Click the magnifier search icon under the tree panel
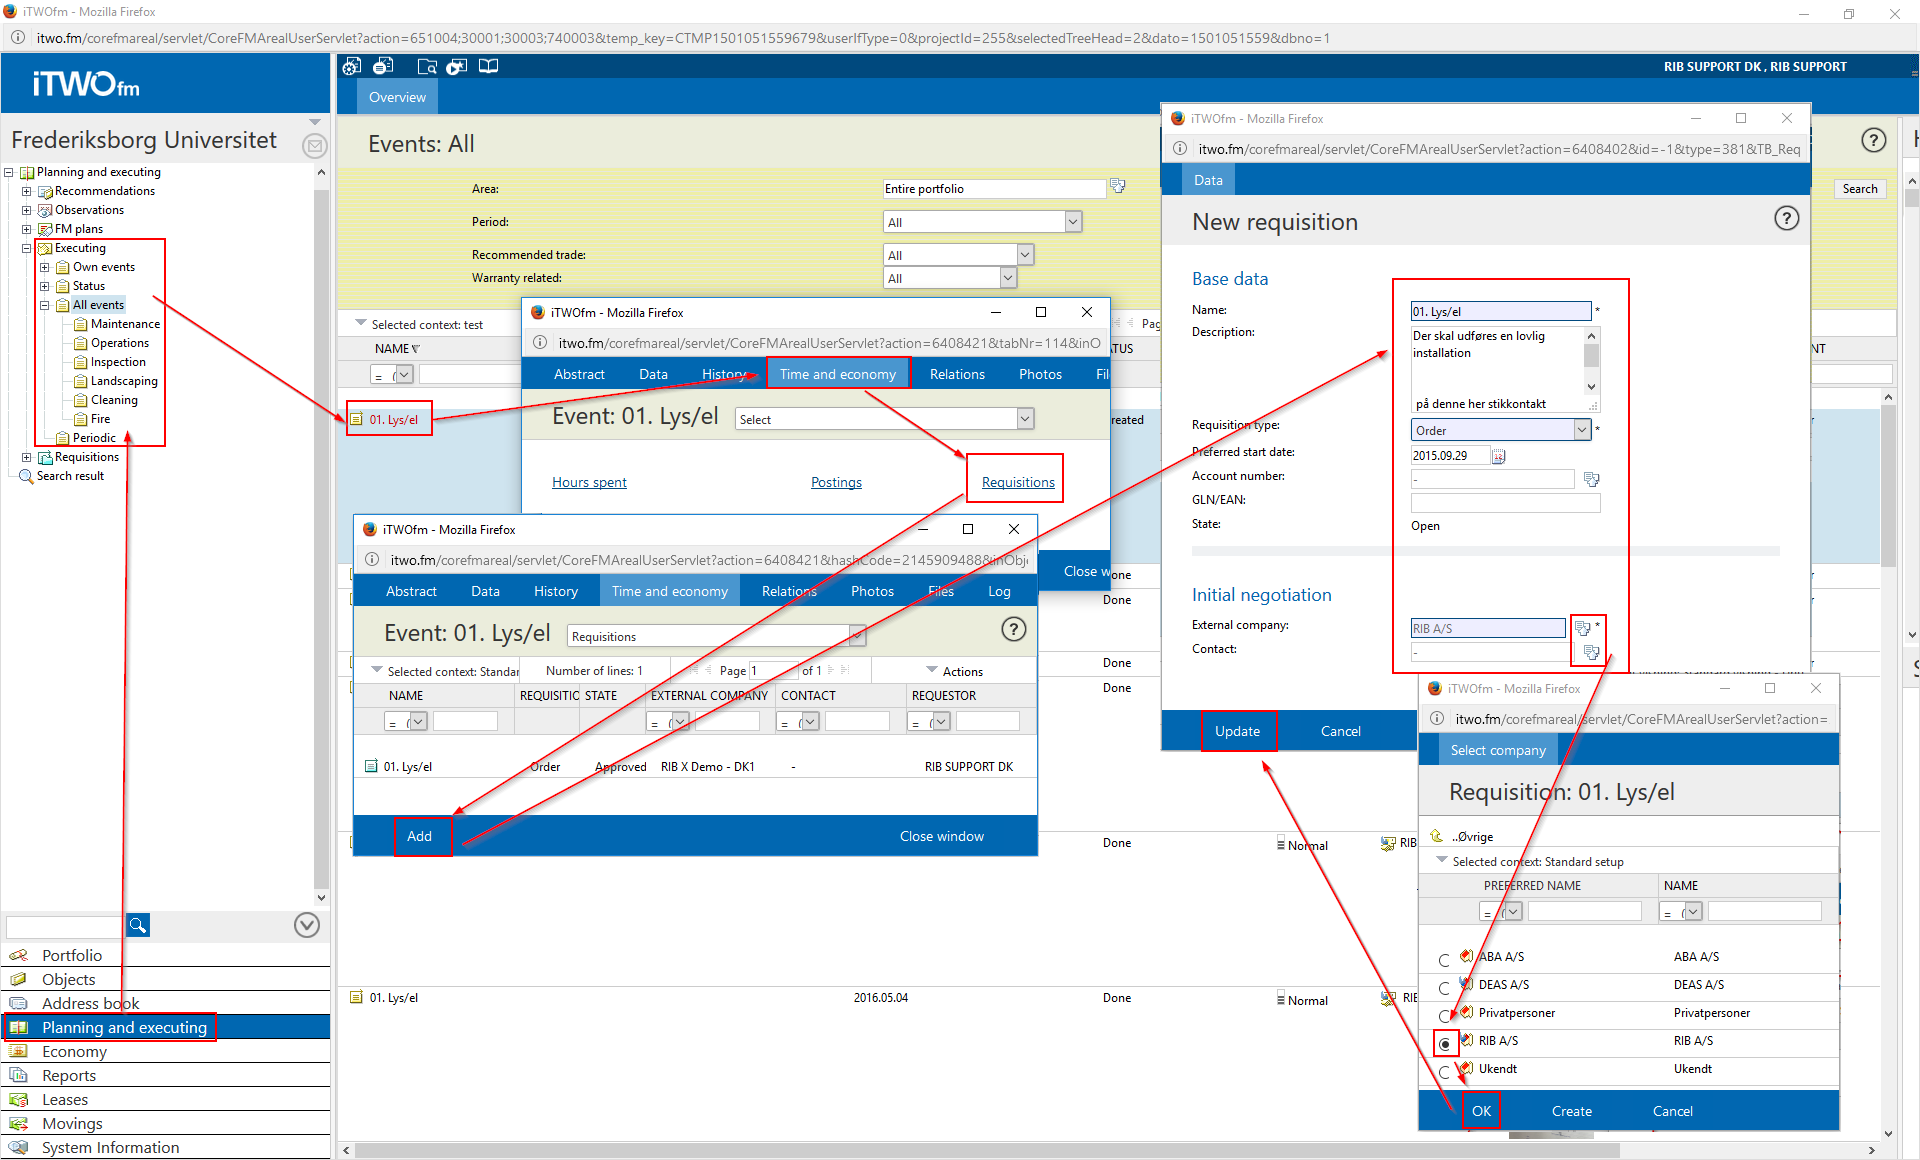 tap(137, 925)
